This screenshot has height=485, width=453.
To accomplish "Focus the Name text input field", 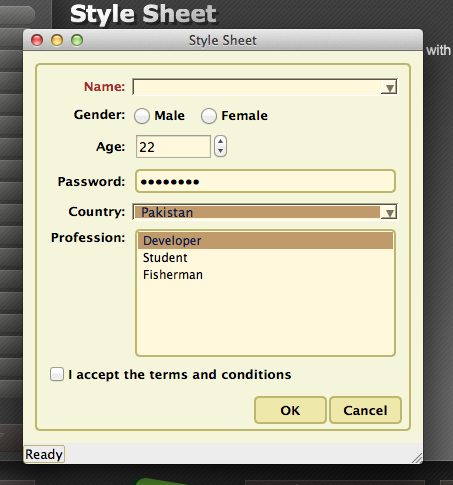I will tap(257, 87).
